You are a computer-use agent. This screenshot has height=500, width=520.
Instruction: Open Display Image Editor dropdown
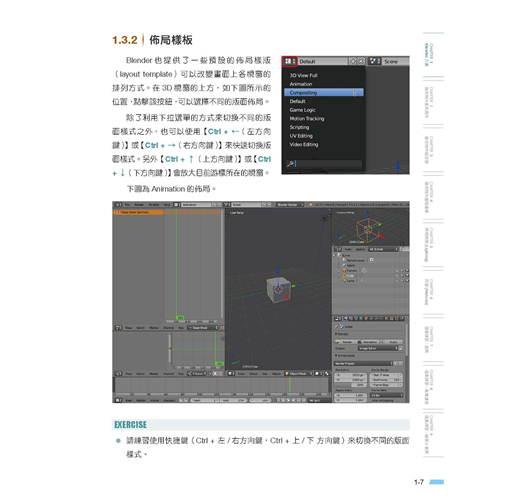(x=378, y=348)
